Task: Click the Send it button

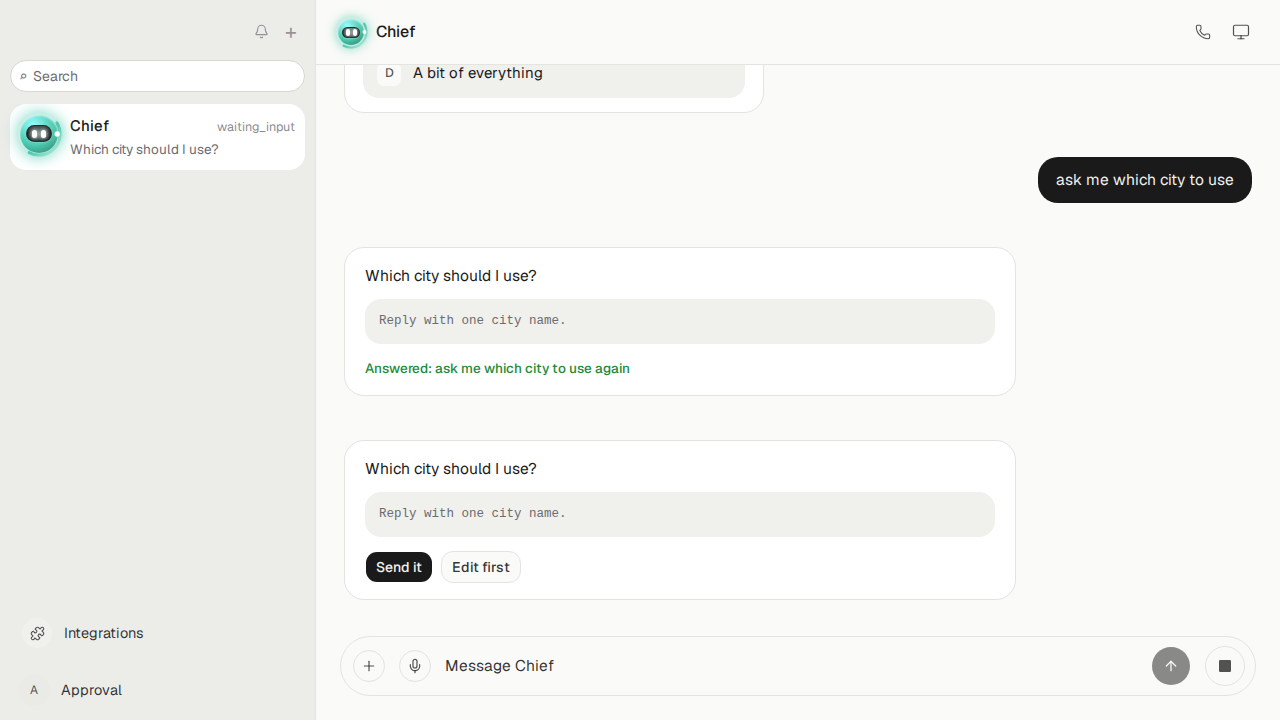Action: click(x=399, y=567)
